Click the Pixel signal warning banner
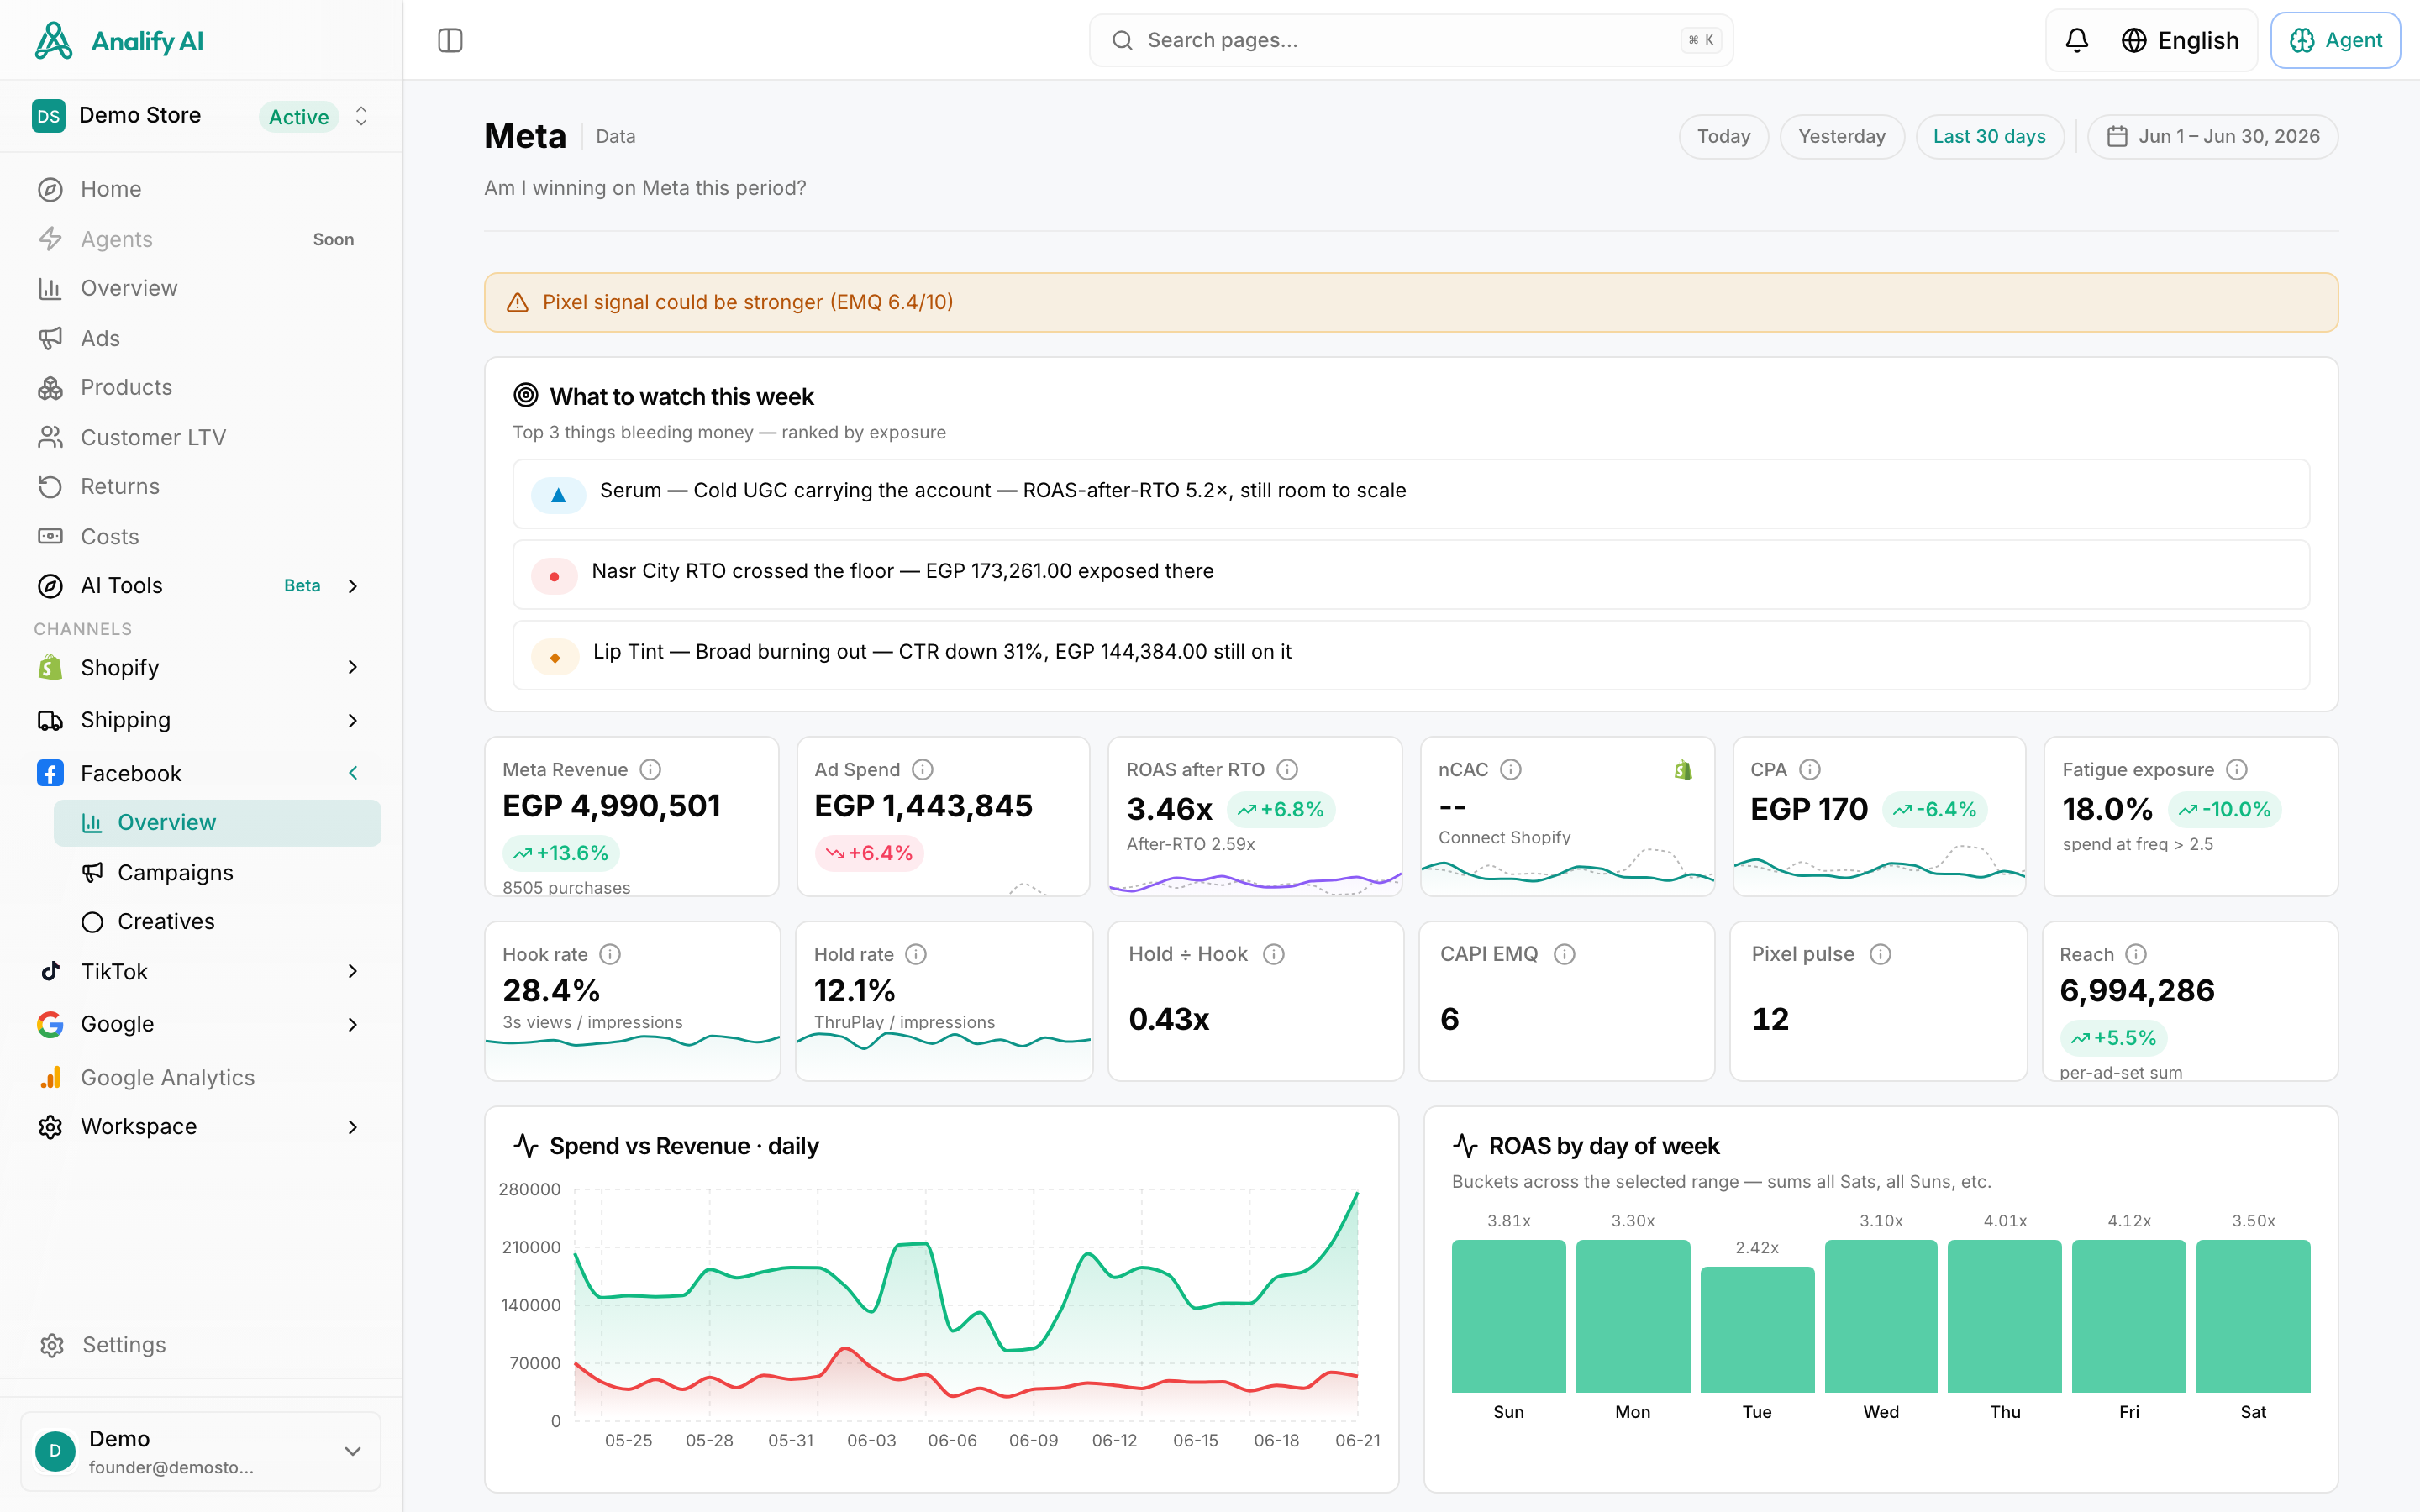The image size is (2420, 1512). [x=1411, y=302]
